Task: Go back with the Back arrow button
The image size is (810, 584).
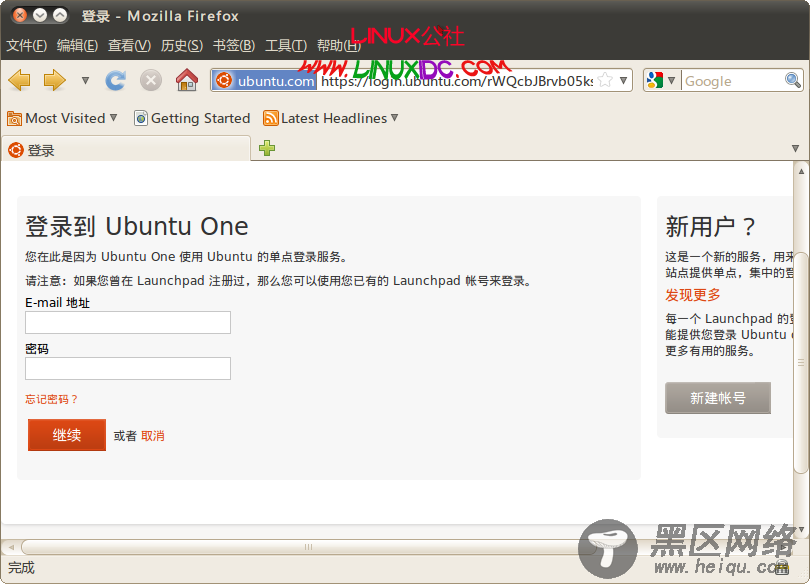Action: (20, 81)
